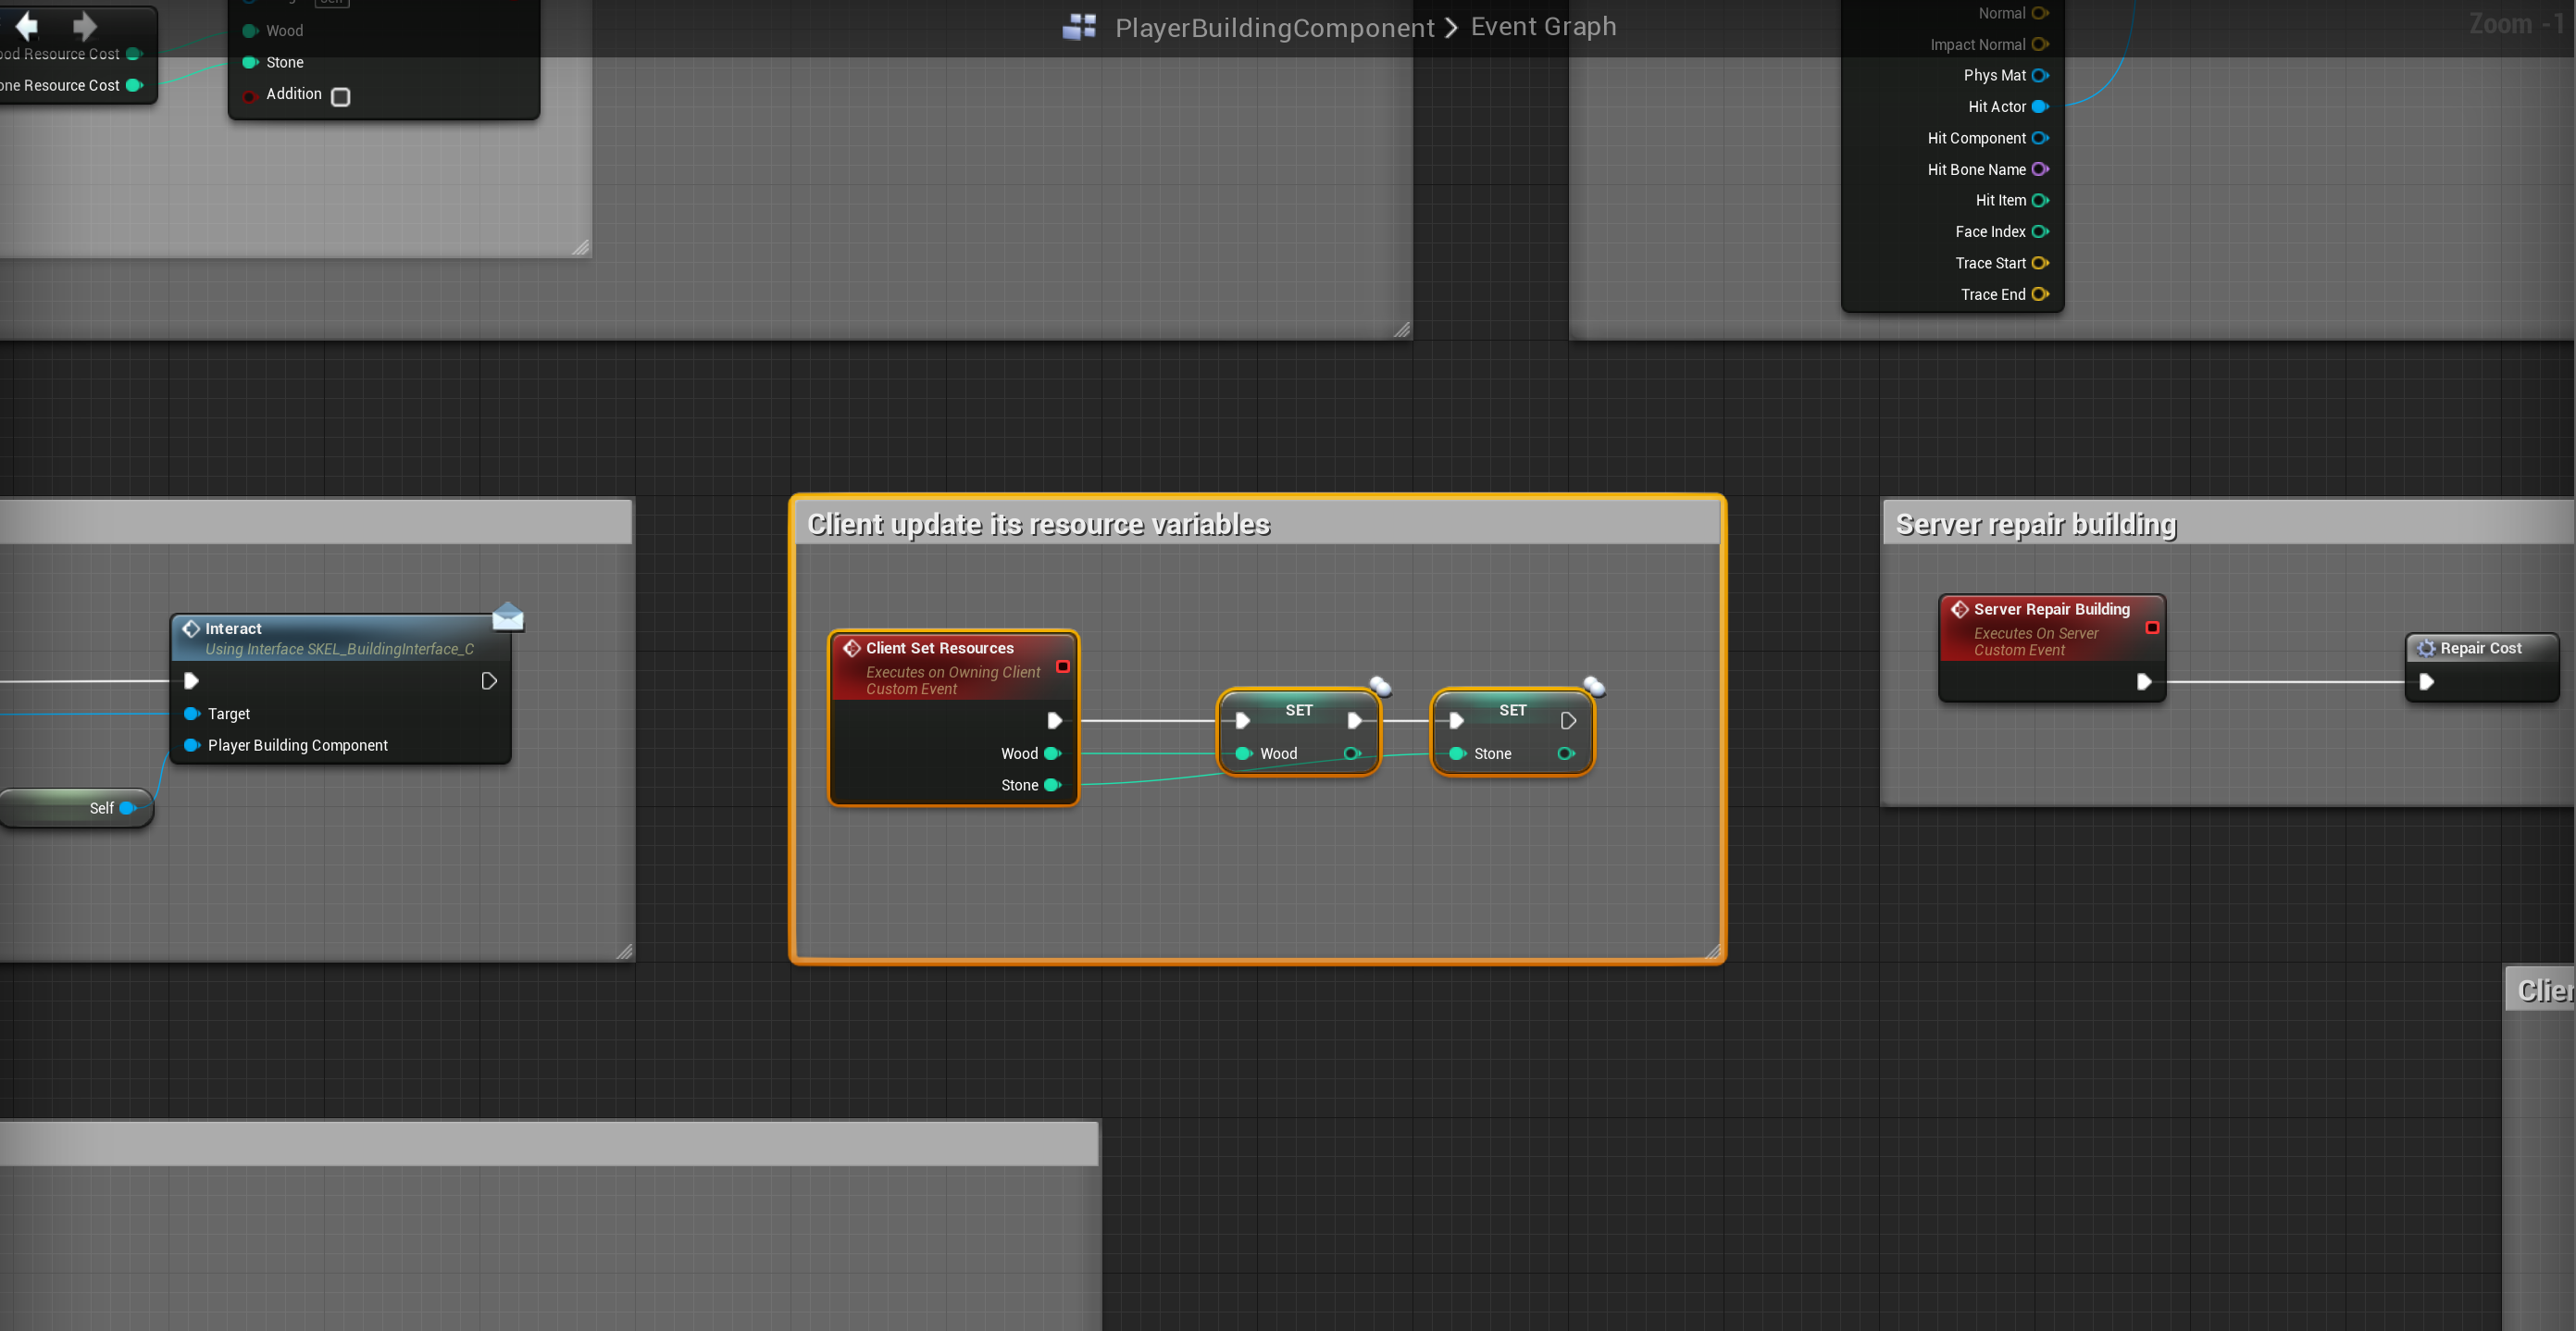
Task: Click the Hit Actor output pin
Action: (x=2040, y=107)
